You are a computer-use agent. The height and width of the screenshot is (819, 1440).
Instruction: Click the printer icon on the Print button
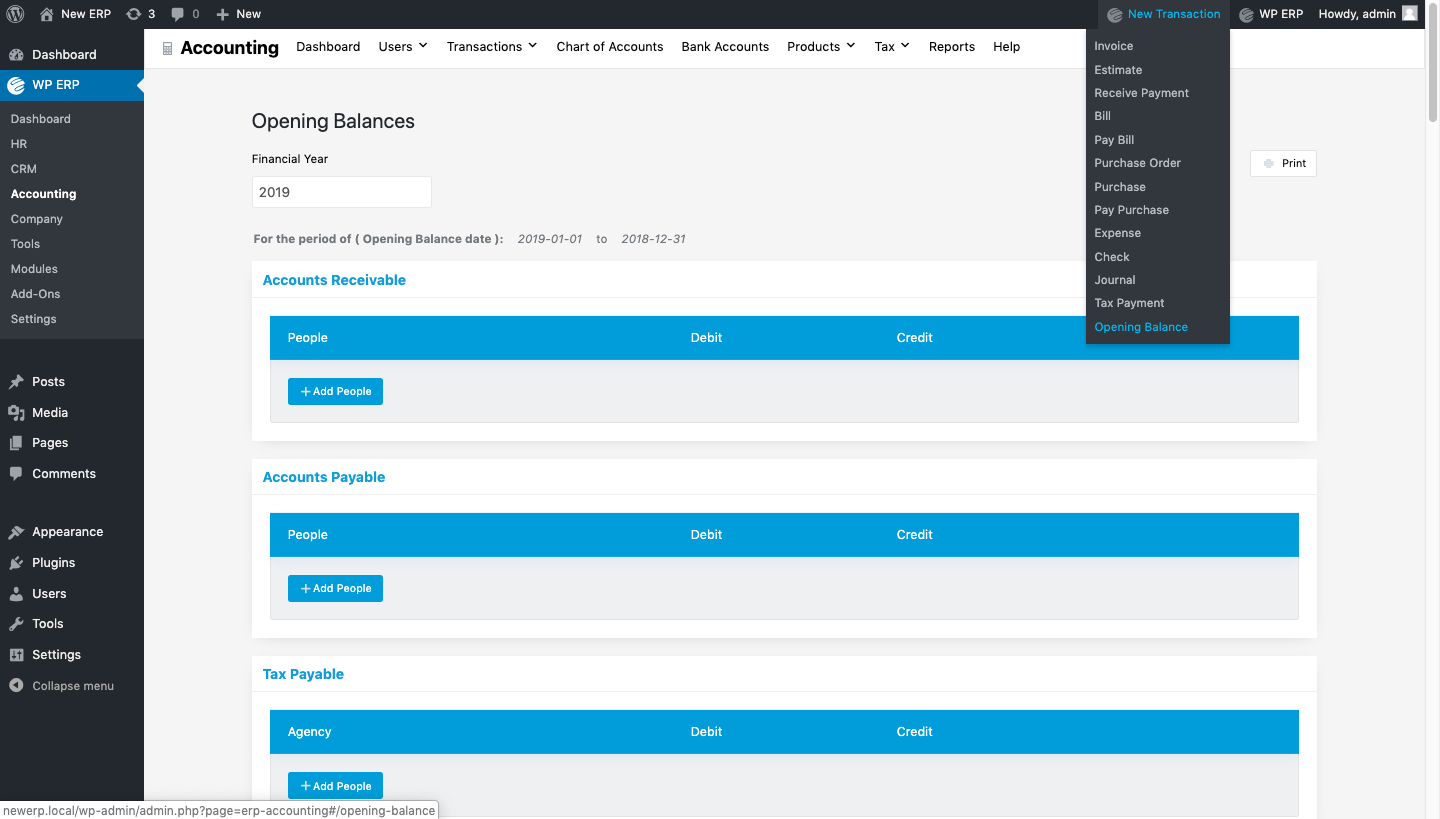pos(1269,163)
